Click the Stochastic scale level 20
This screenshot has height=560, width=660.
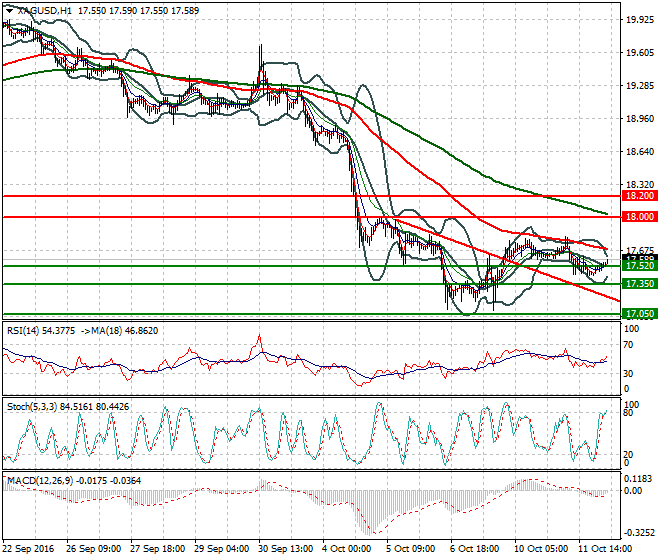628,455
